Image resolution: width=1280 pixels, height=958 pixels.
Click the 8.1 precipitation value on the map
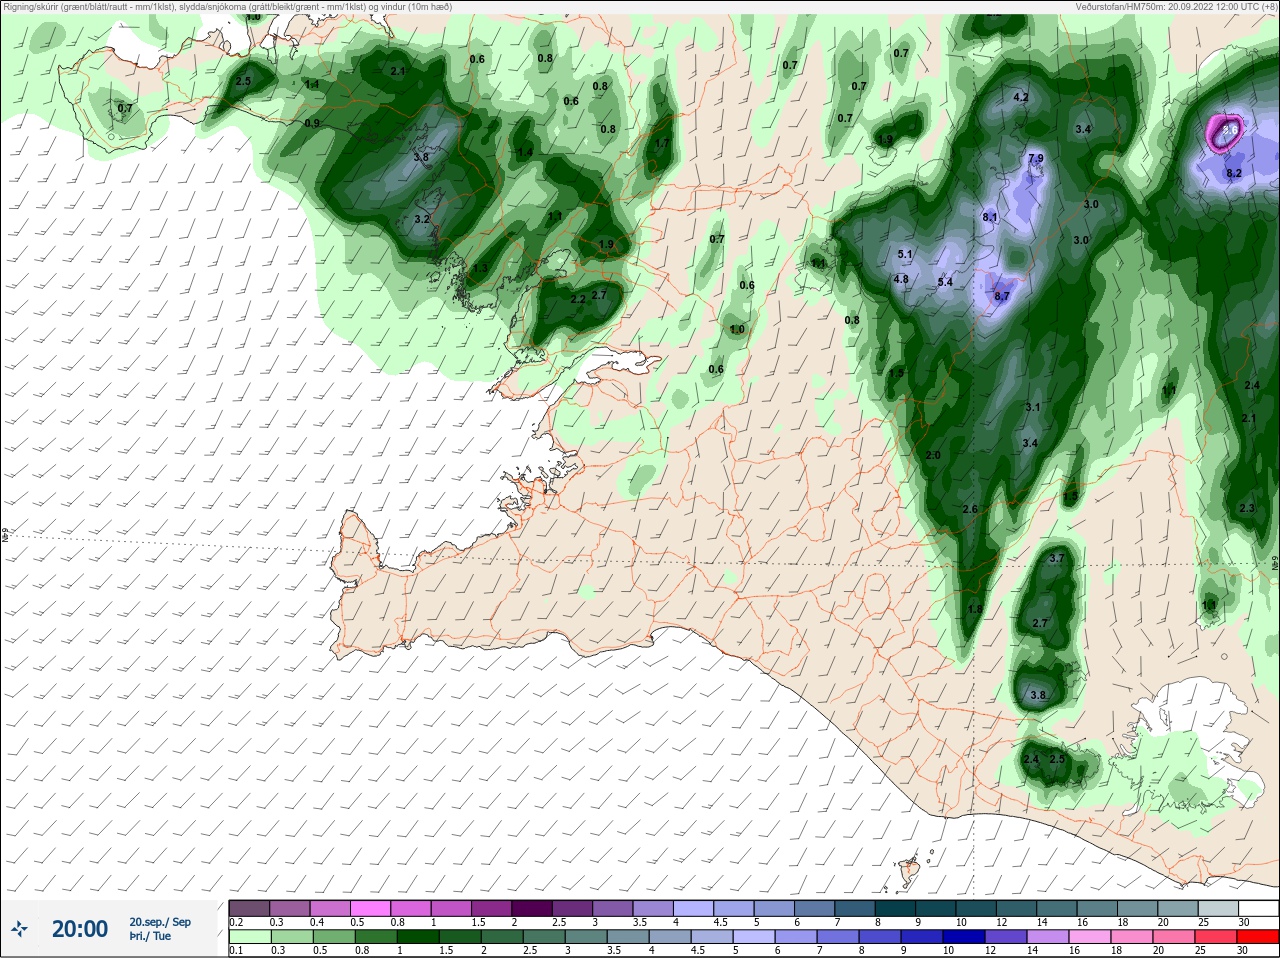click(x=991, y=217)
